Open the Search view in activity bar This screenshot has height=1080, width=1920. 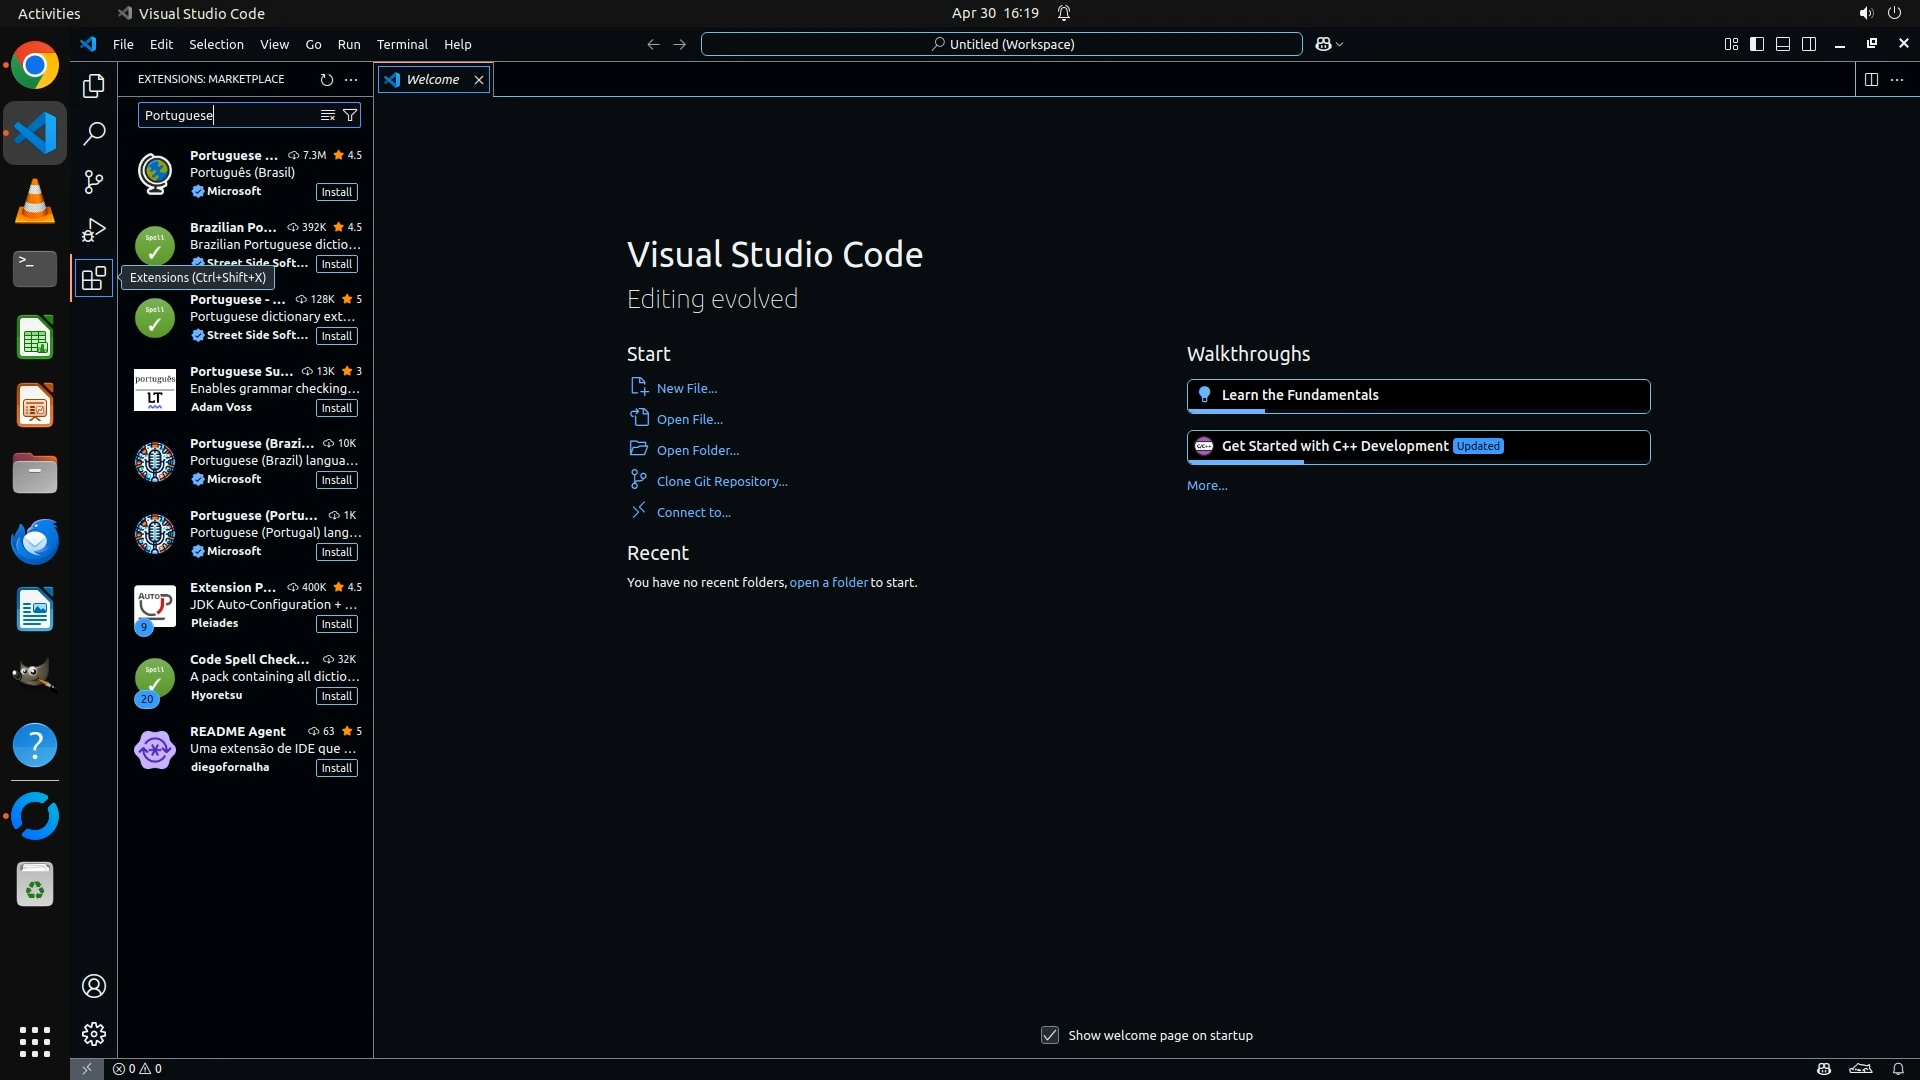tap(93, 133)
